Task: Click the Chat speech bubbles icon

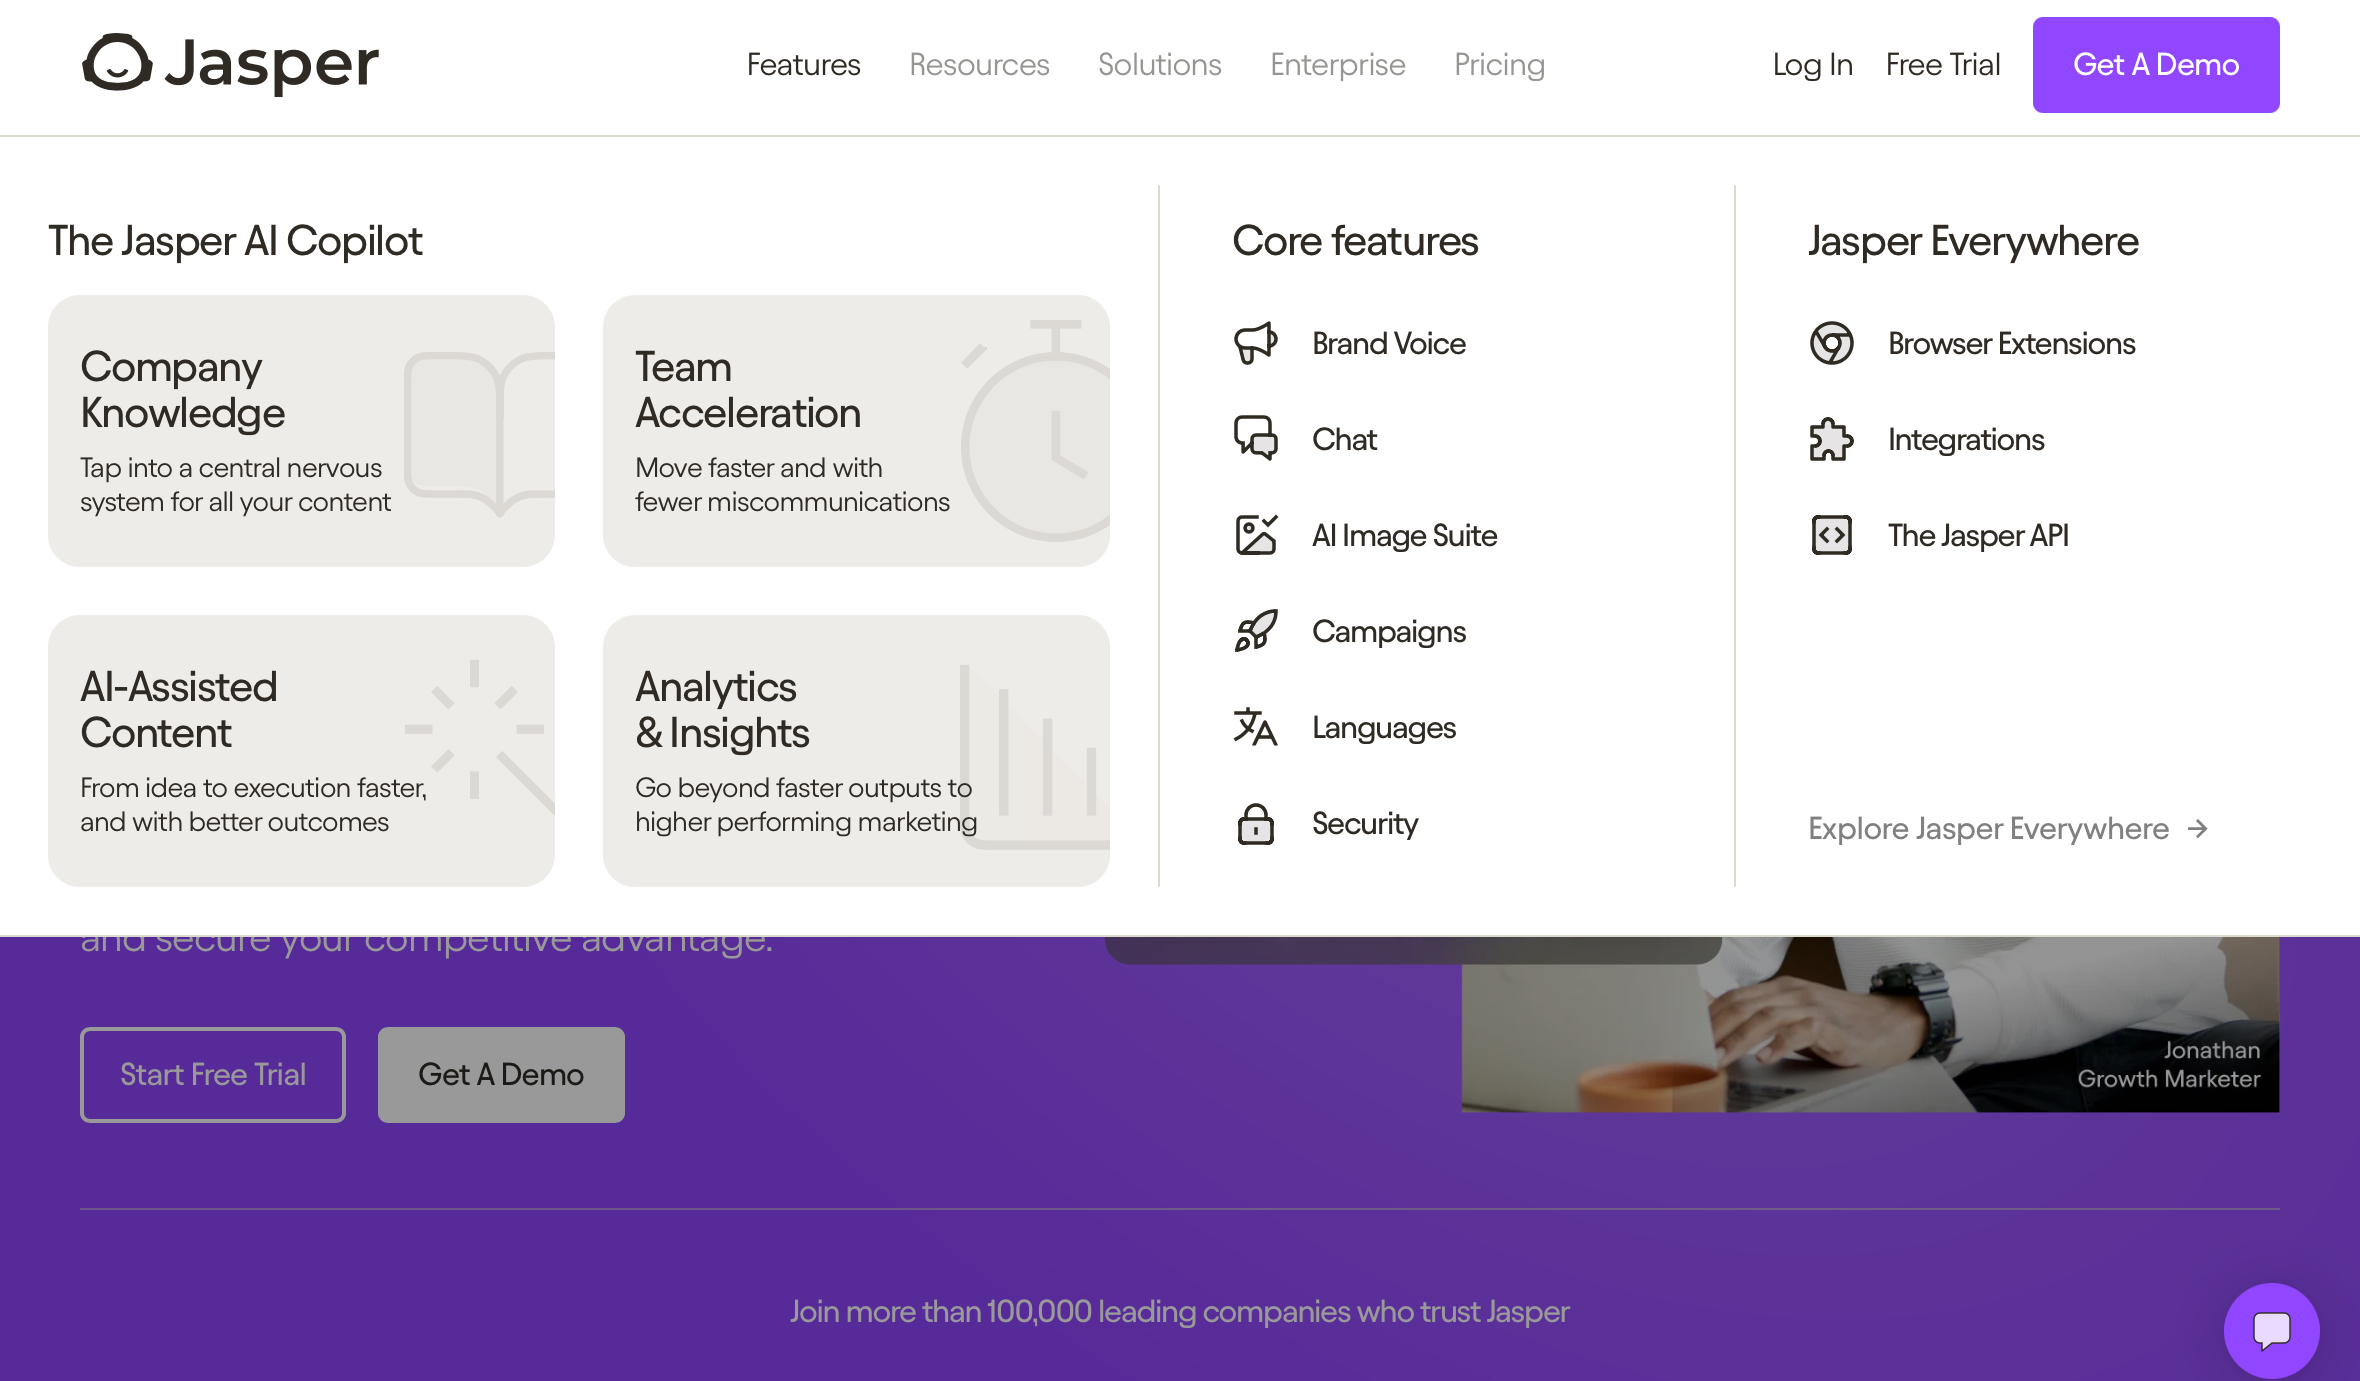Action: click(1255, 438)
